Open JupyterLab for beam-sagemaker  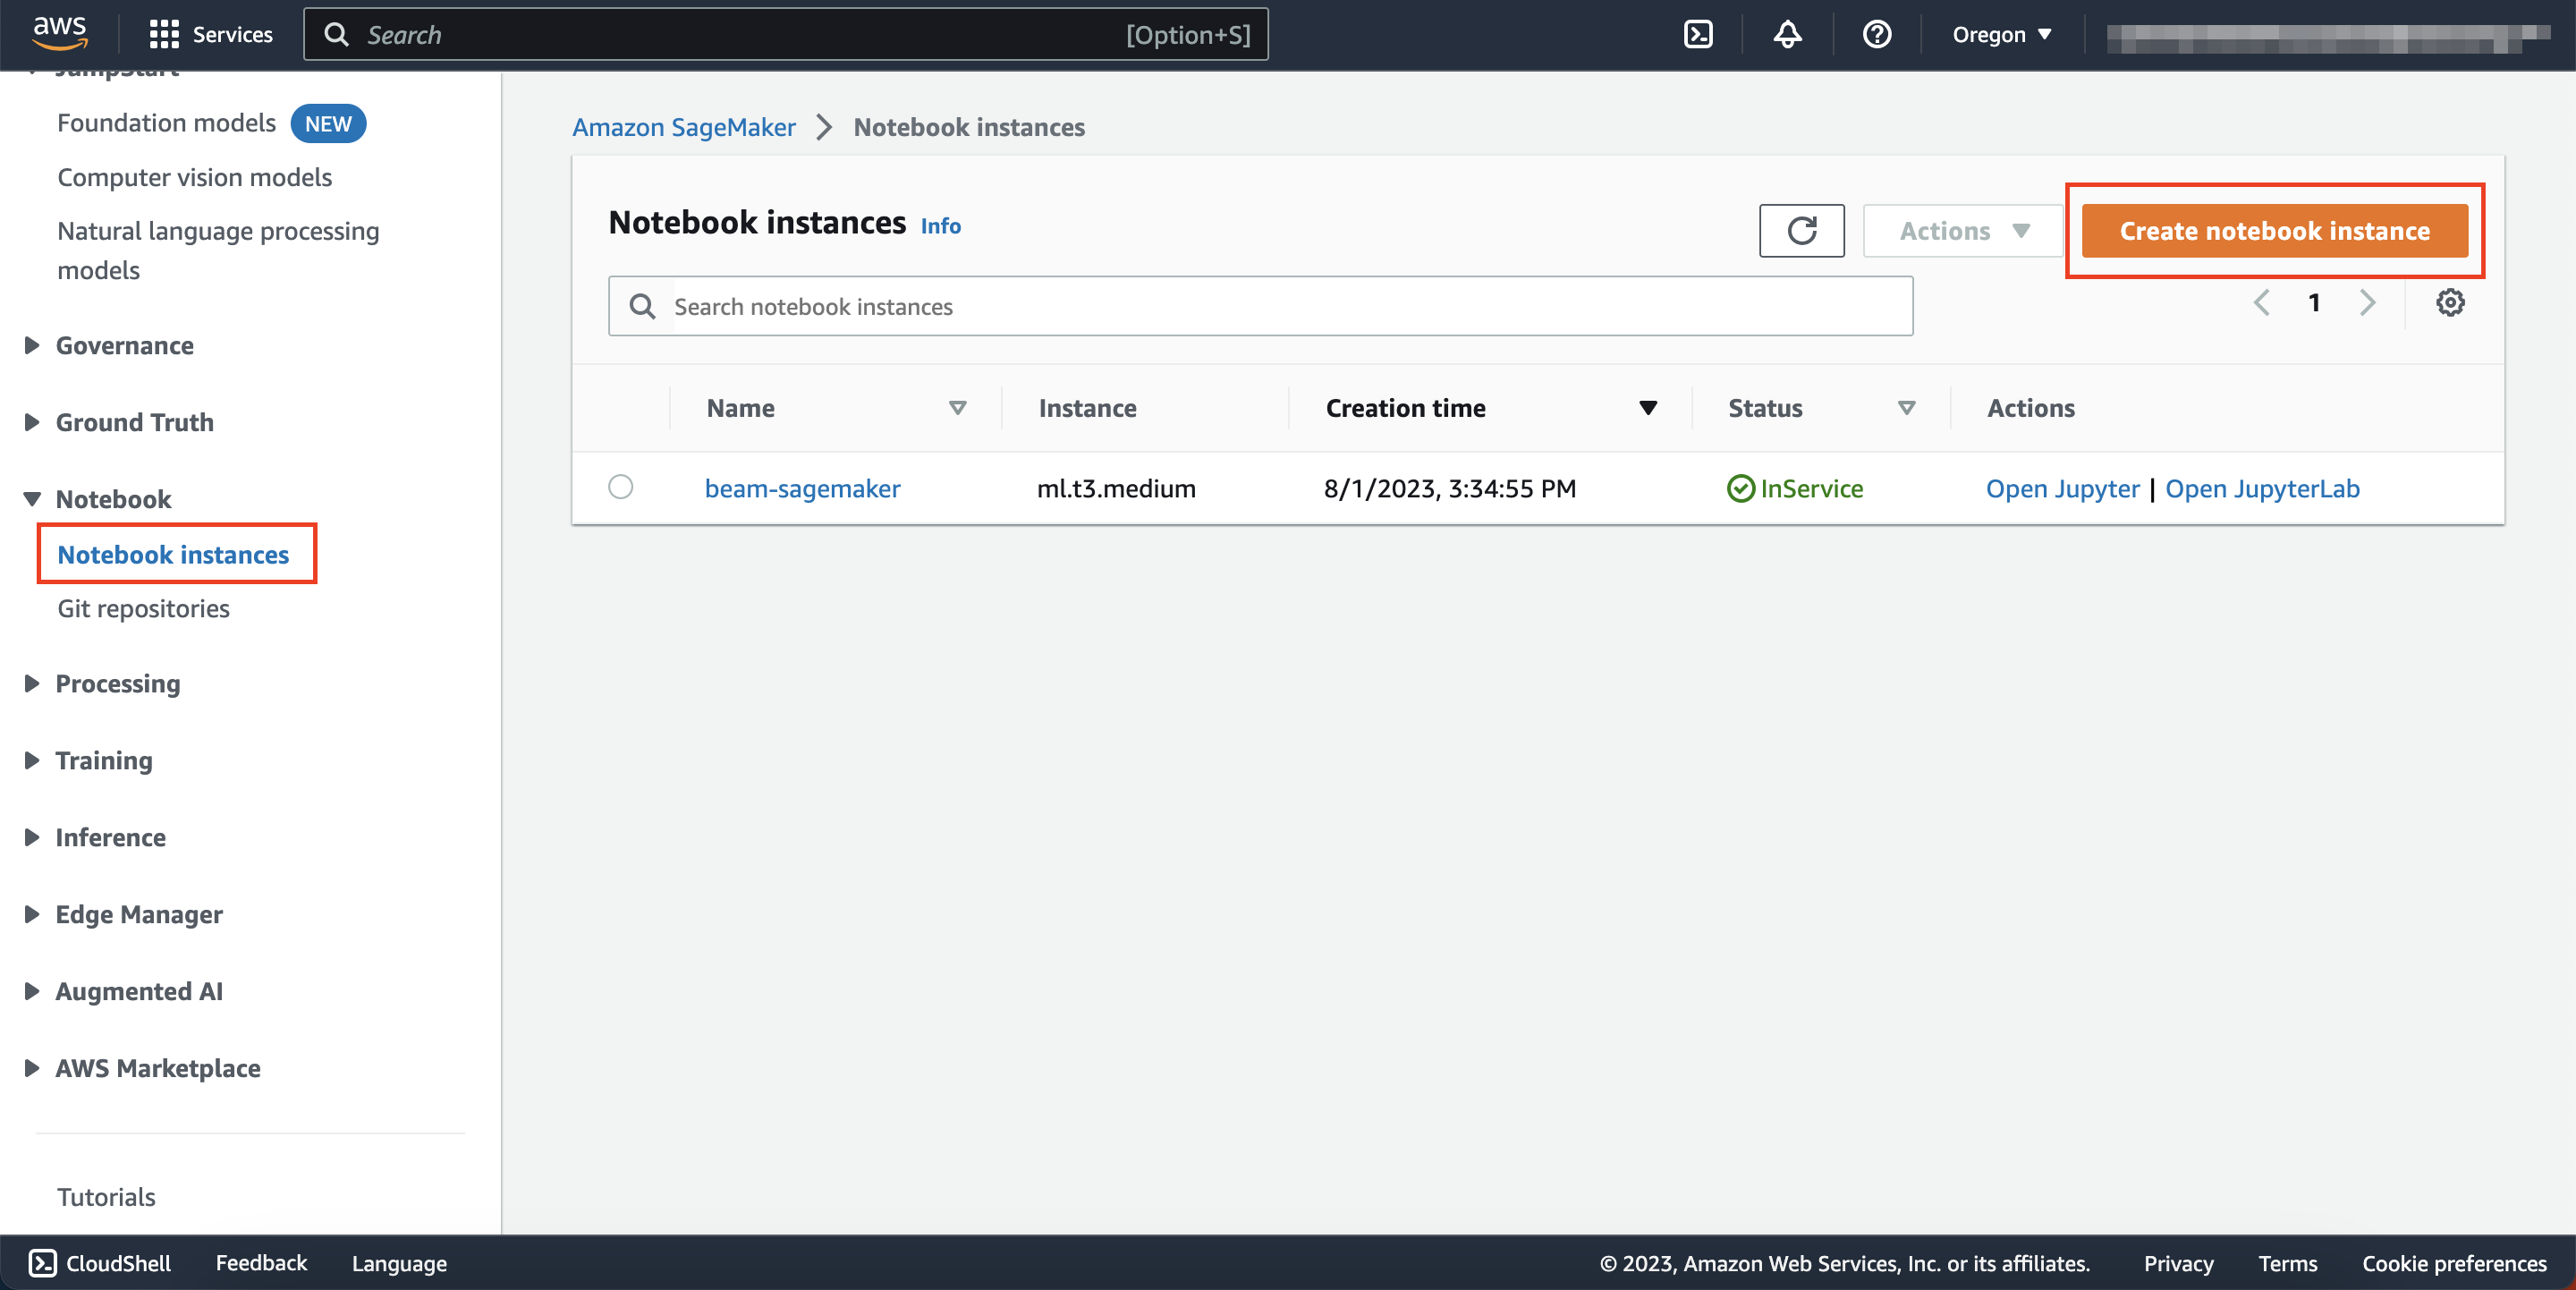pyautogui.click(x=2262, y=488)
